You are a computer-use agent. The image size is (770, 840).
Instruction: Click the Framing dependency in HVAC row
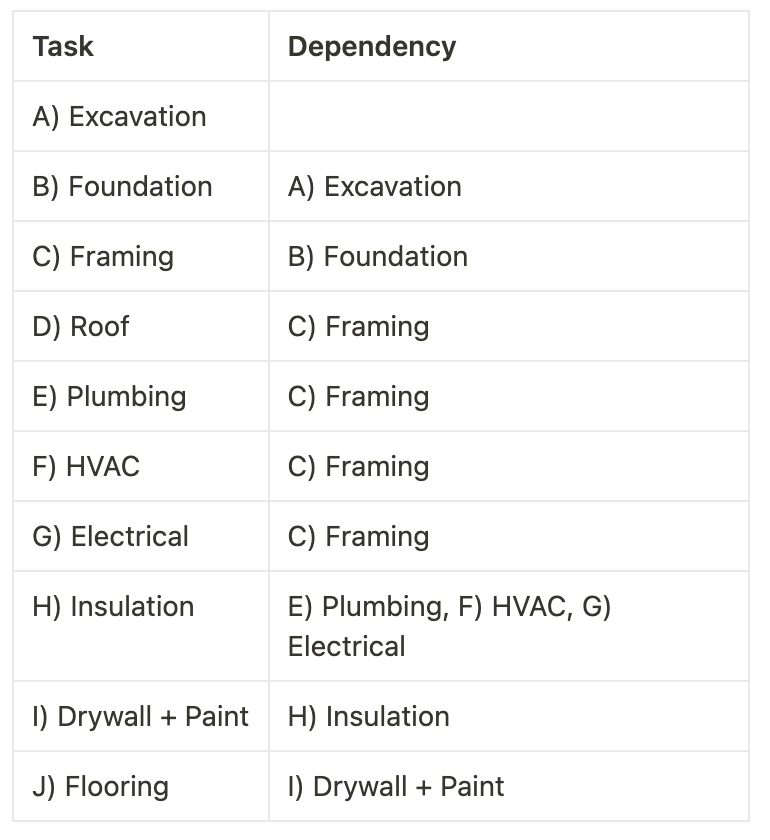[x=509, y=466]
